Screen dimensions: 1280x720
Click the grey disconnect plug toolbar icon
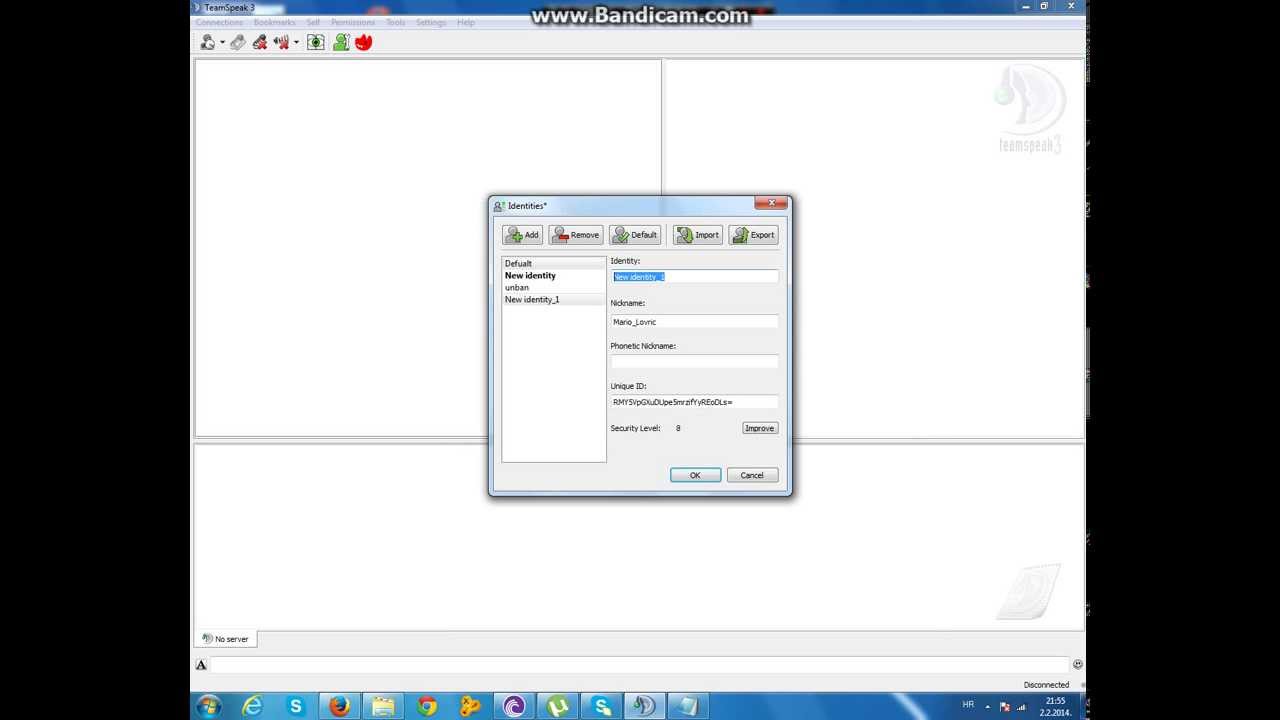[x=238, y=42]
